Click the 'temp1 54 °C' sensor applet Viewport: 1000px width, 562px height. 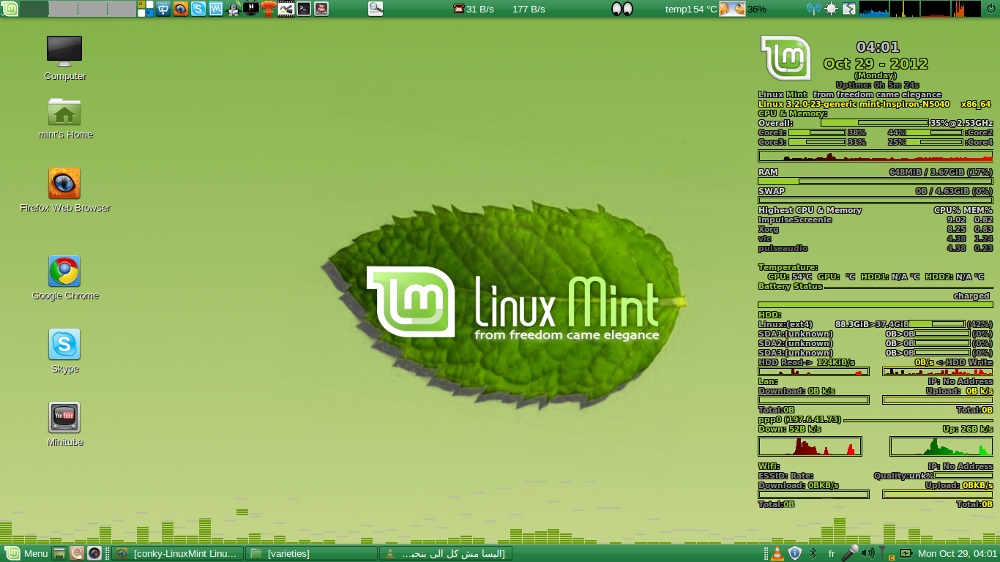pyautogui.click(x=691, y=9)
